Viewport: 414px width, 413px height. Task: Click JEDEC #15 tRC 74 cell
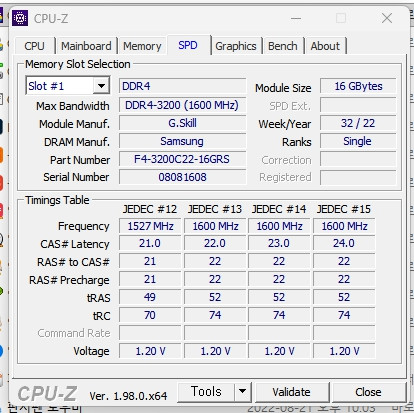coord(344,315)
